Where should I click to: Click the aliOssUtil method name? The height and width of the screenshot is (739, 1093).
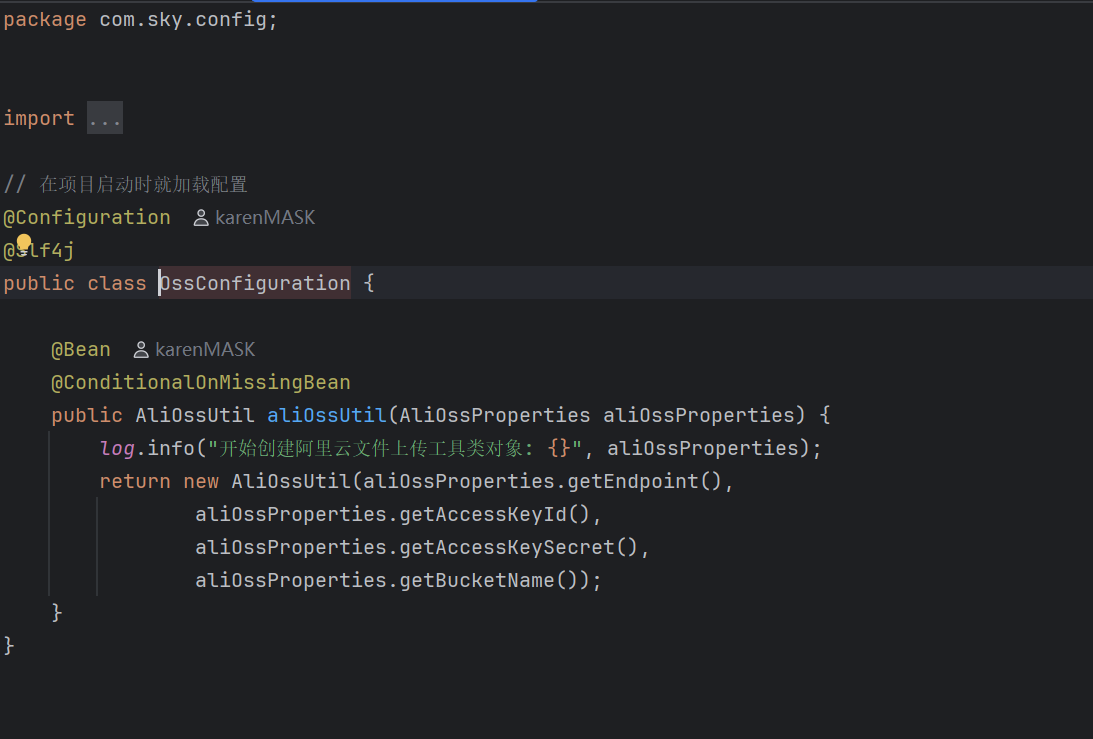click(327, 415)
